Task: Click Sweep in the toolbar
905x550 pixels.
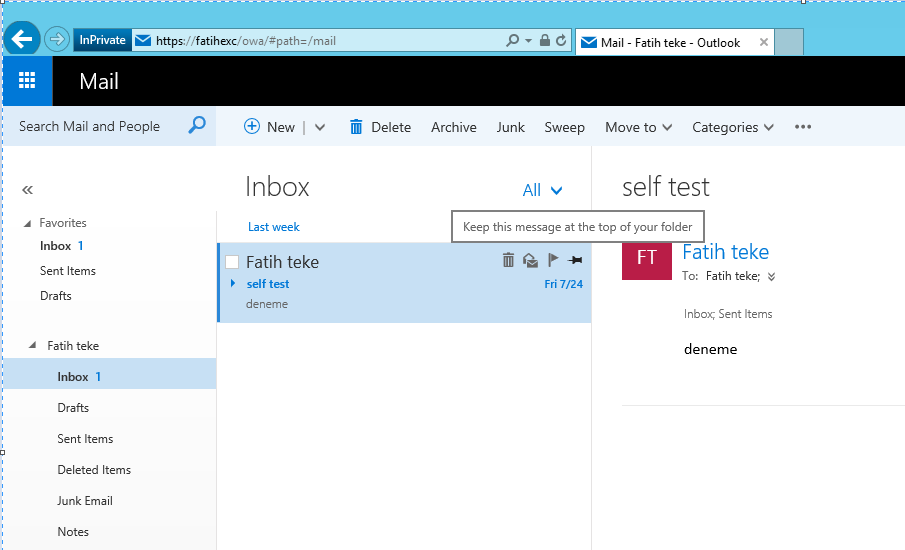Action: point(564,127)
